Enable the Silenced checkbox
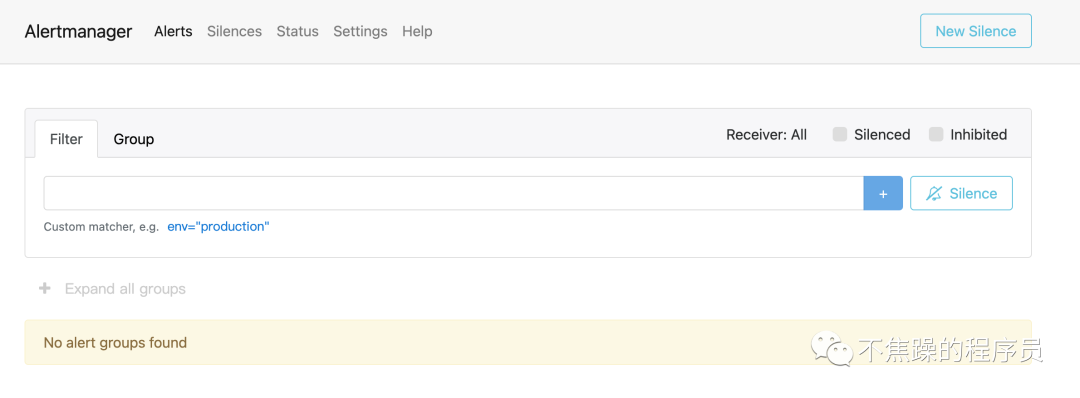 840,135
